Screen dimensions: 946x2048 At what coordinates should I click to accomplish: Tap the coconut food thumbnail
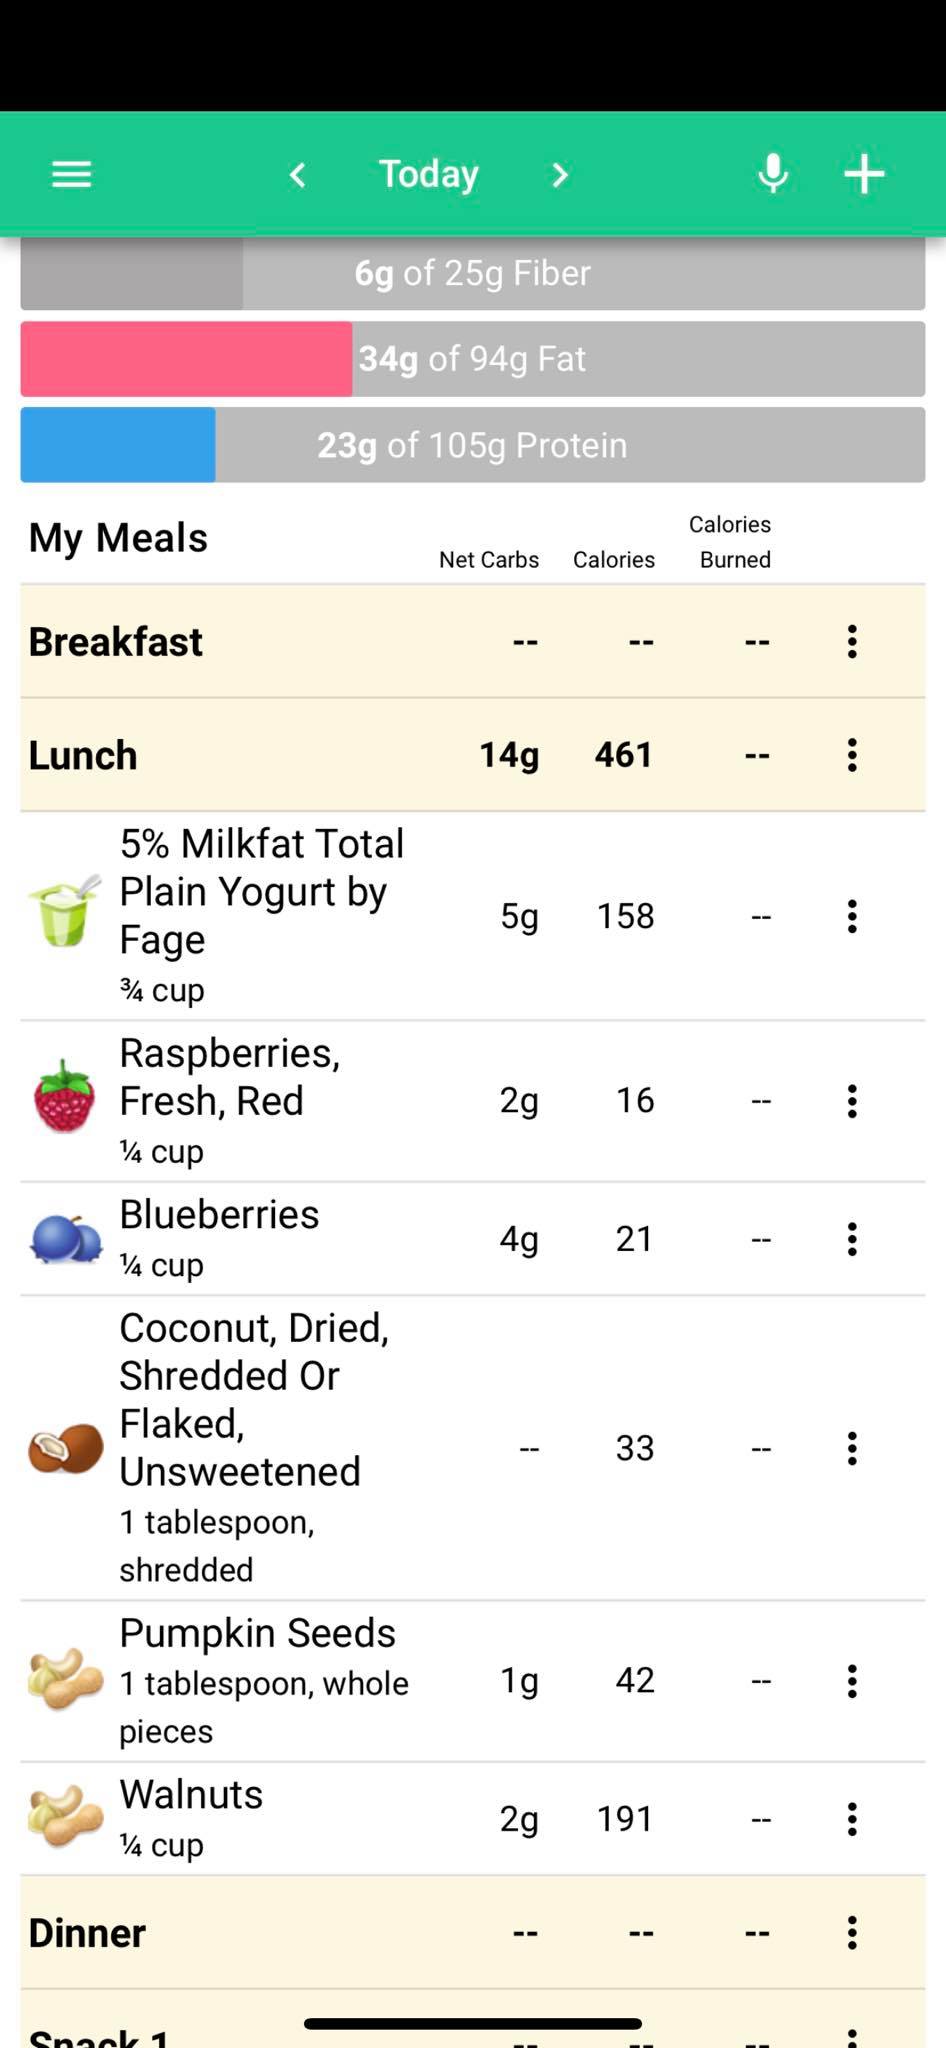click(65, 1448)
